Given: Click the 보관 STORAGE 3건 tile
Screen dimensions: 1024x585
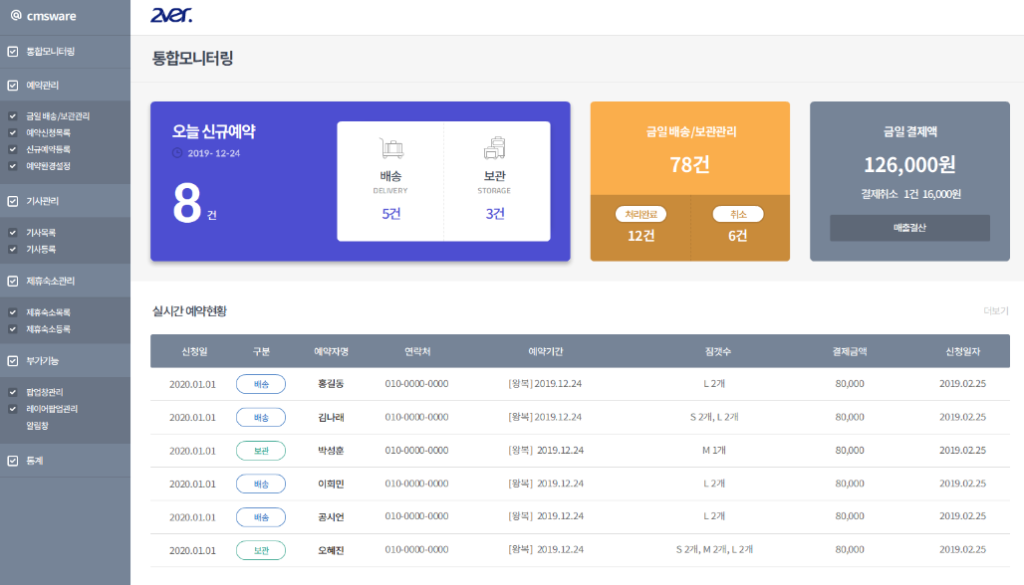Looking at the screenshot, I should click(x=497, y=182).
